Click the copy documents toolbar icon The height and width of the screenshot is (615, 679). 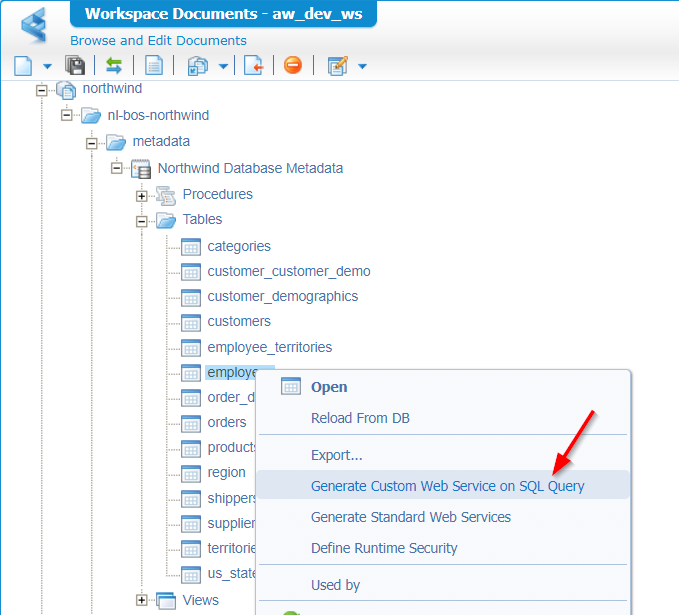pyautogui.click(x=198, y=66)
